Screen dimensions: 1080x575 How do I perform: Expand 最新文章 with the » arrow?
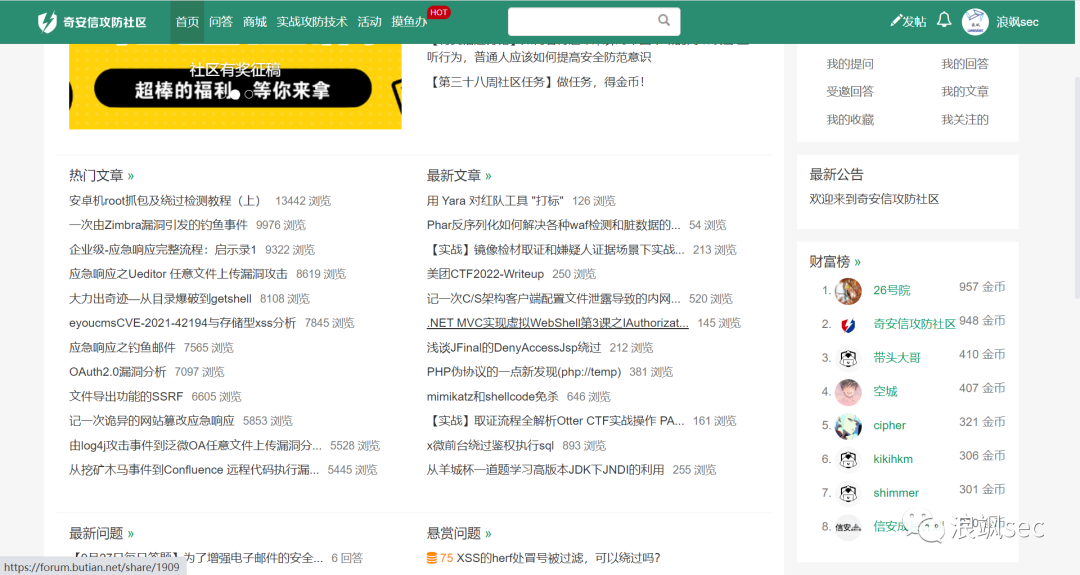pos(488,176)
